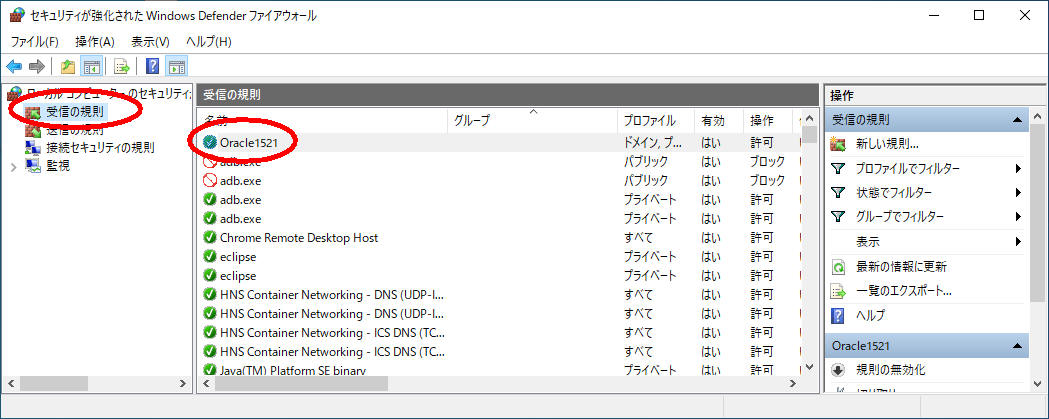Click 規則の無効化 for Oracle1521
Viewport: 1049px width, 419px height.
pos(890,370)
